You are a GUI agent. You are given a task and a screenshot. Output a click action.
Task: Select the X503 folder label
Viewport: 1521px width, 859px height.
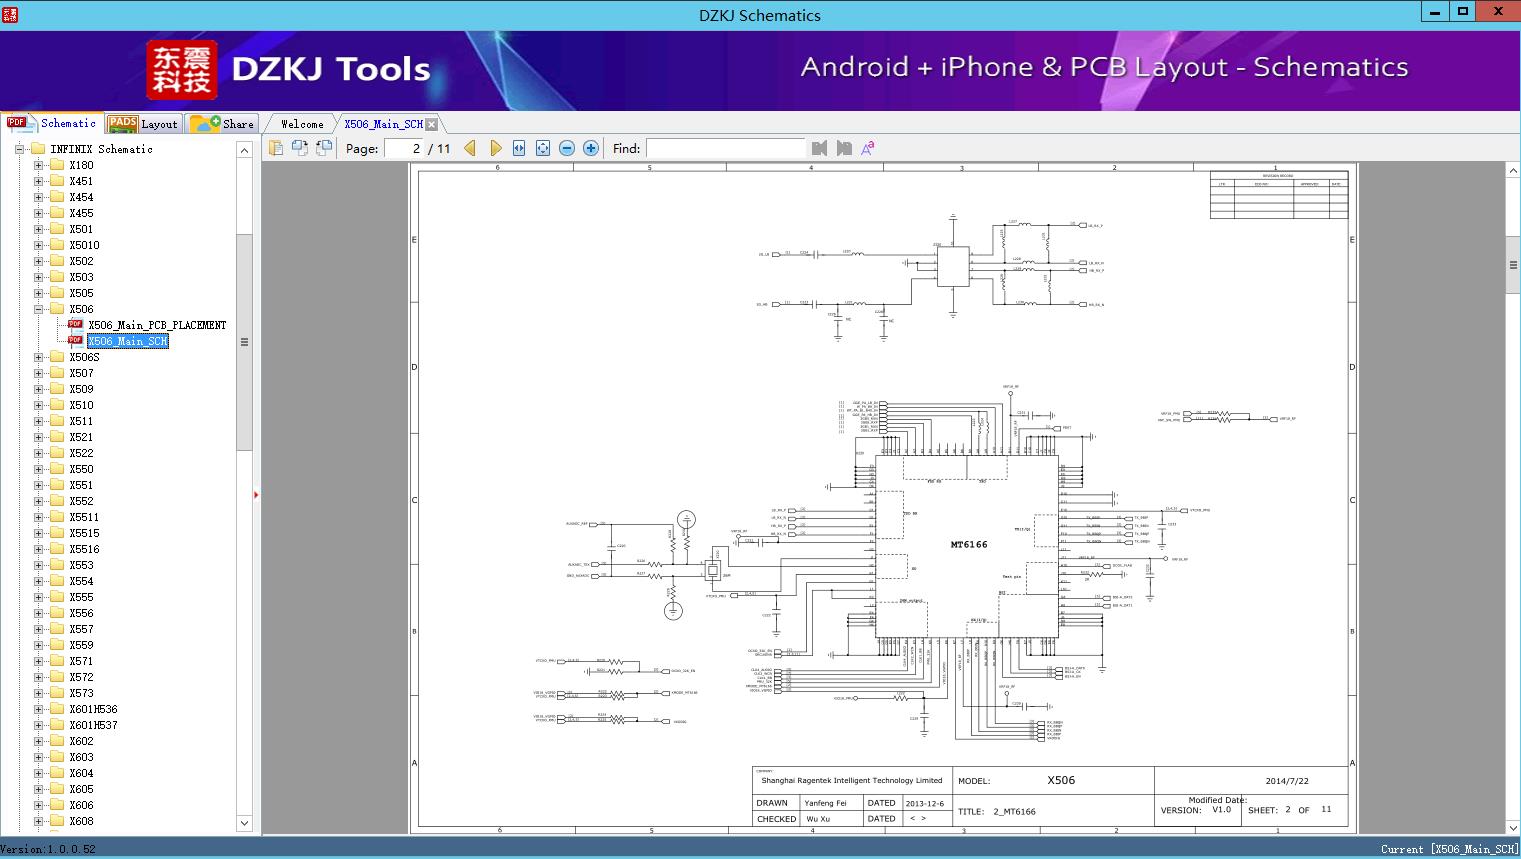tap(81, 277)
